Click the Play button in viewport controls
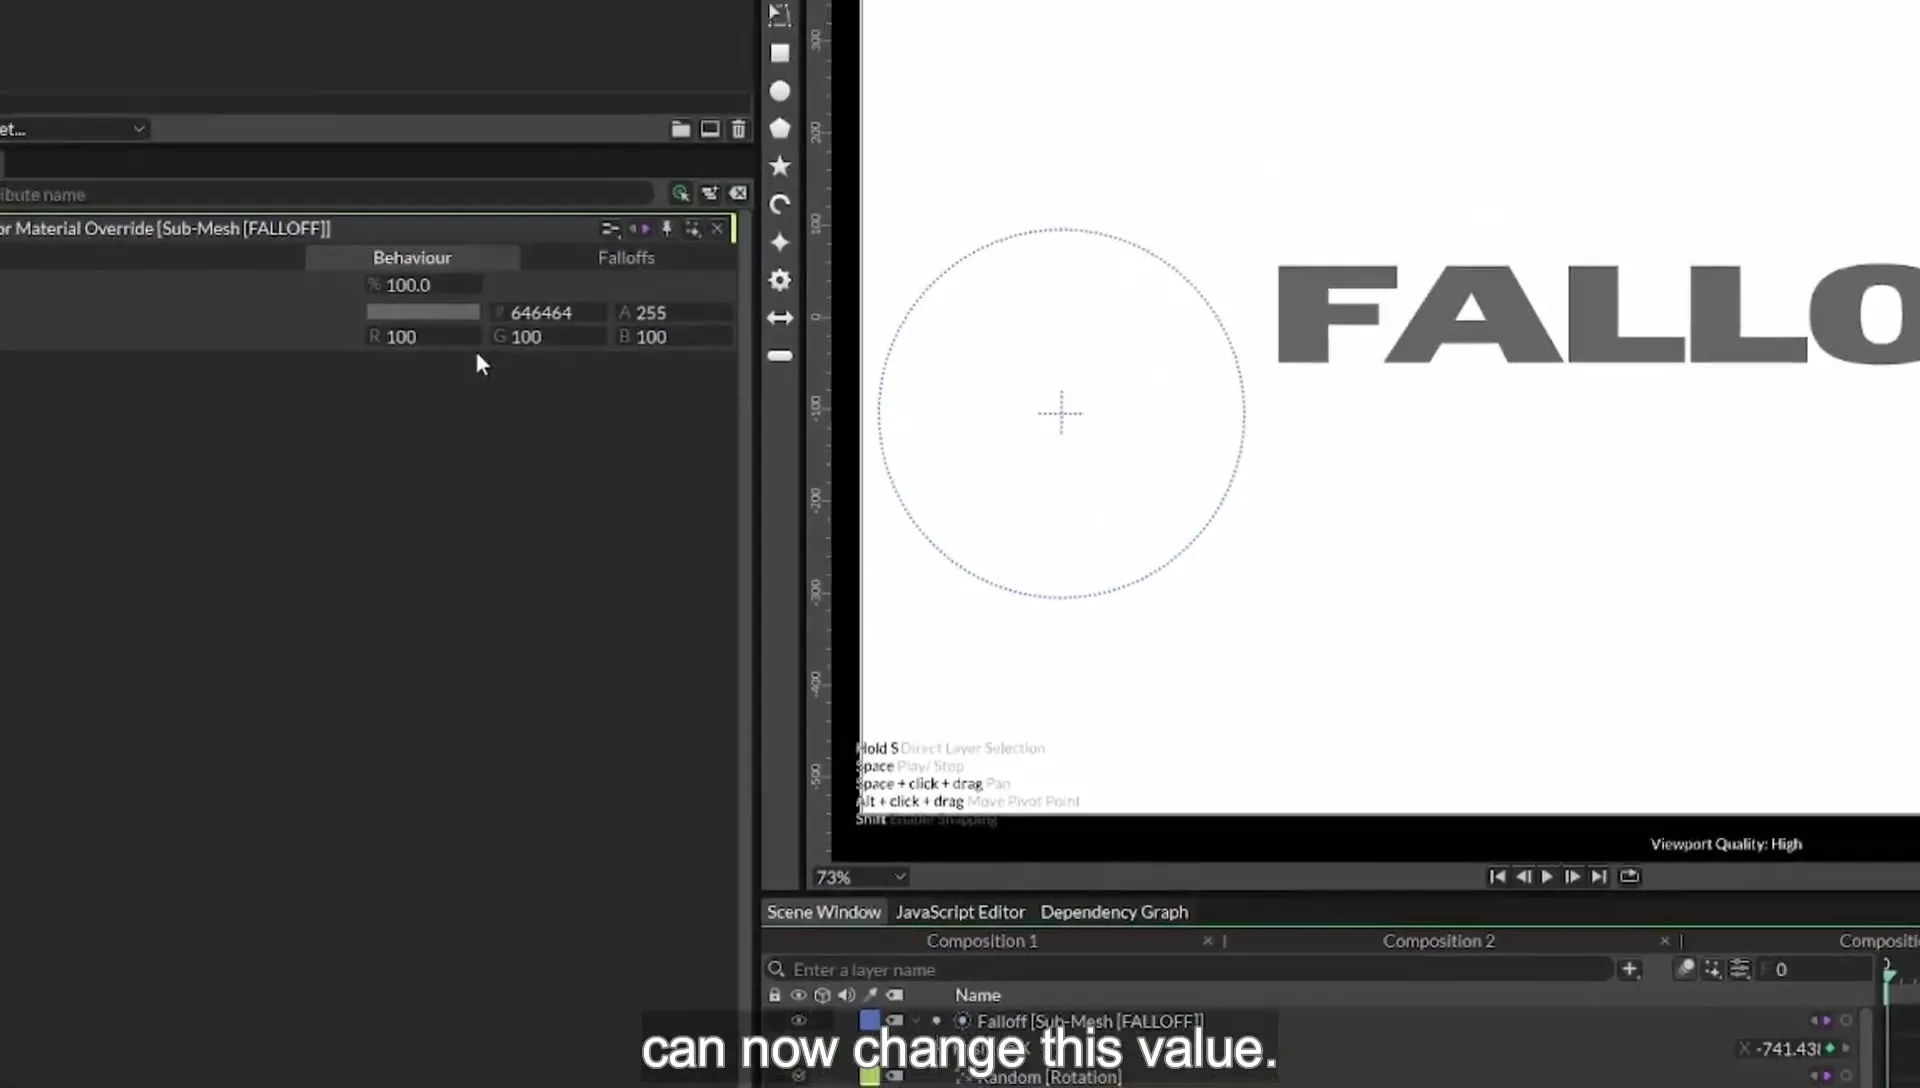The height and width of the screenshot is (1088, 1920). tap(1547, 877)
